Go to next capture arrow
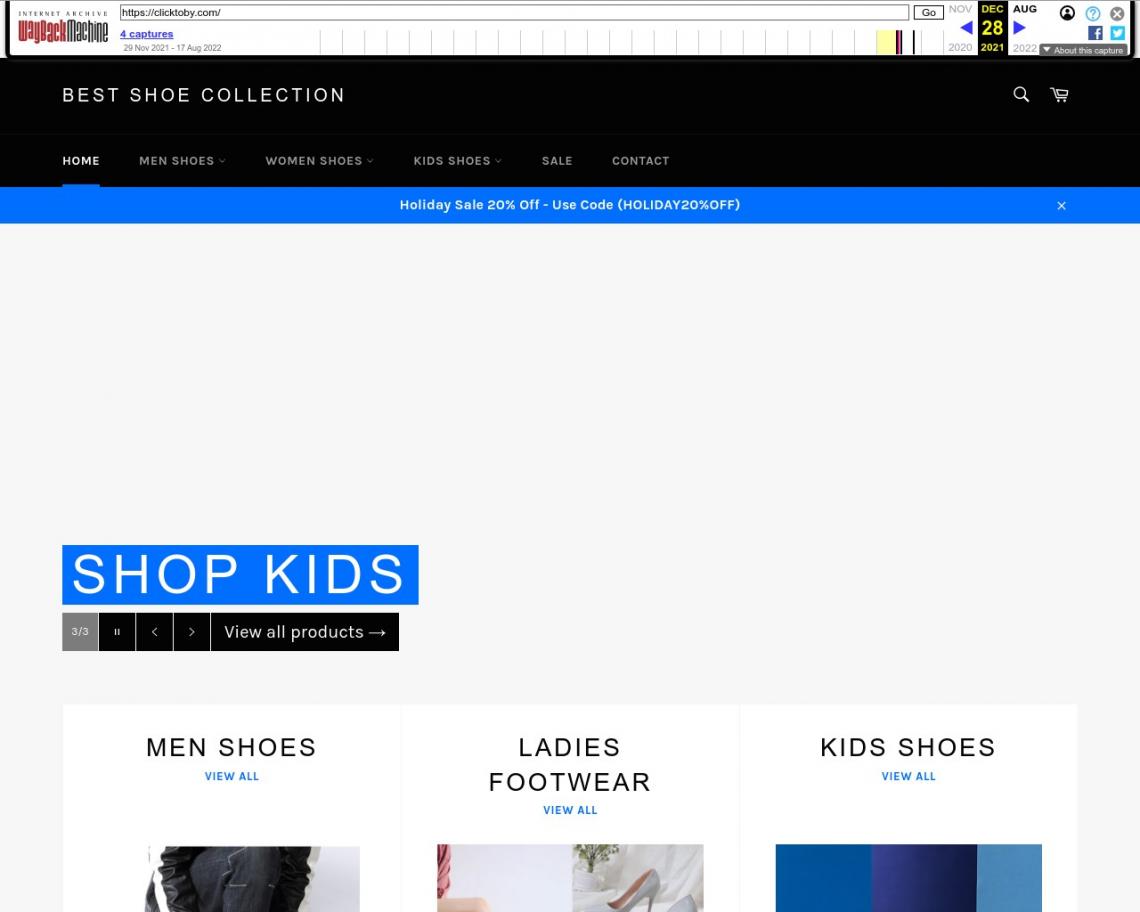 (x=1019, y=28)
